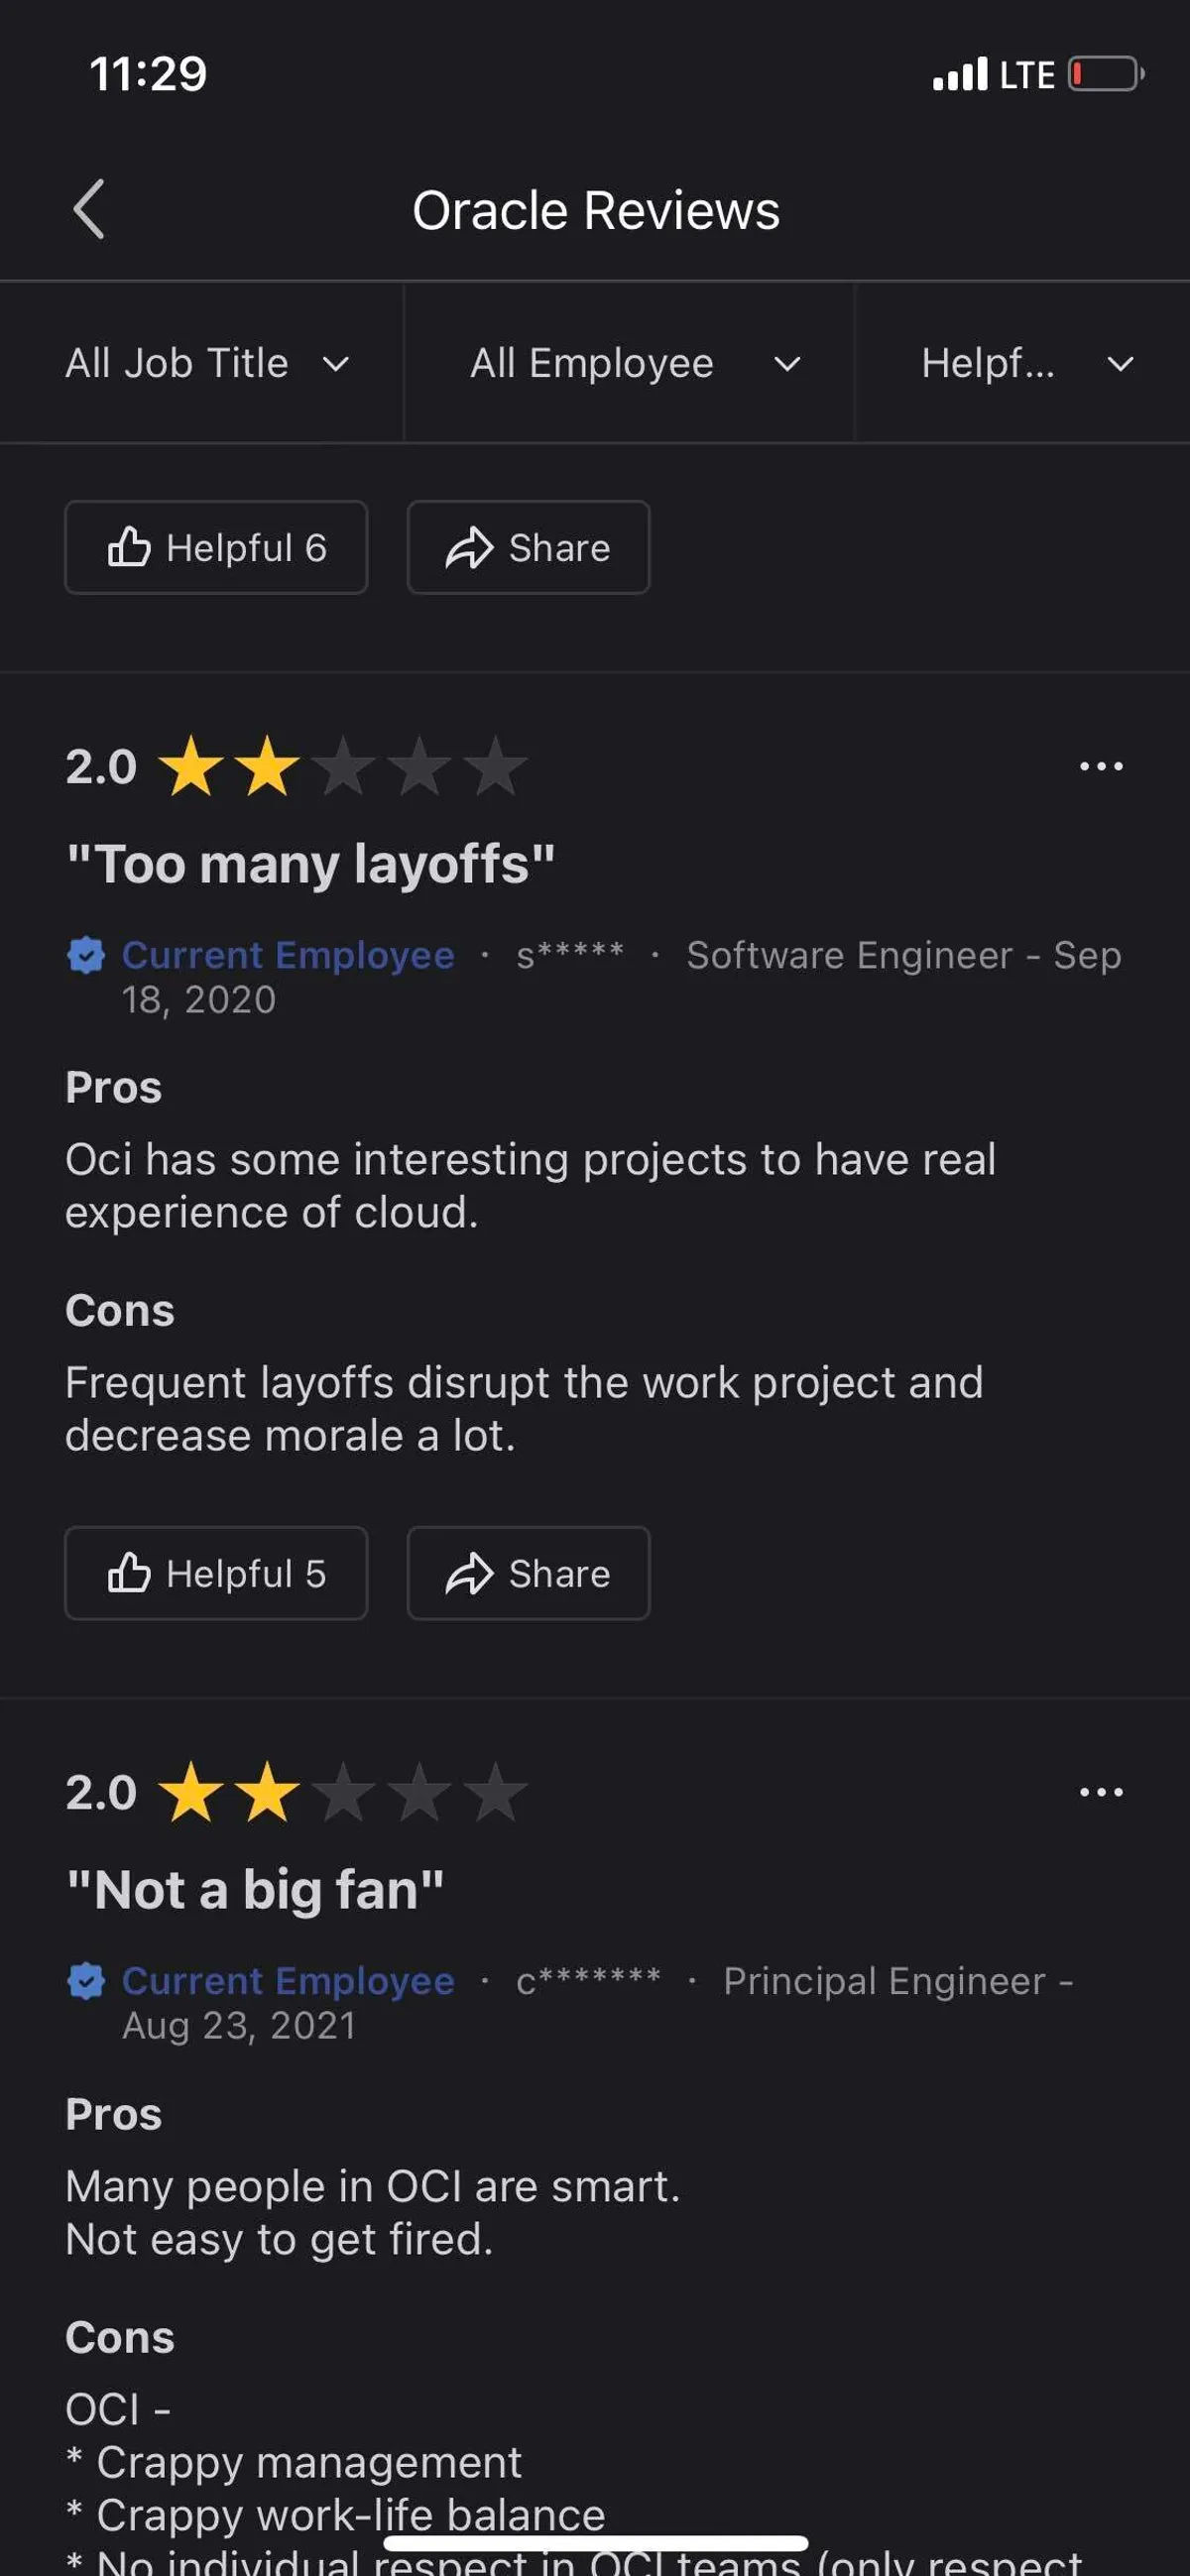
Task: Open more options for Too many layoffs review
Action: coord(1100,766)
